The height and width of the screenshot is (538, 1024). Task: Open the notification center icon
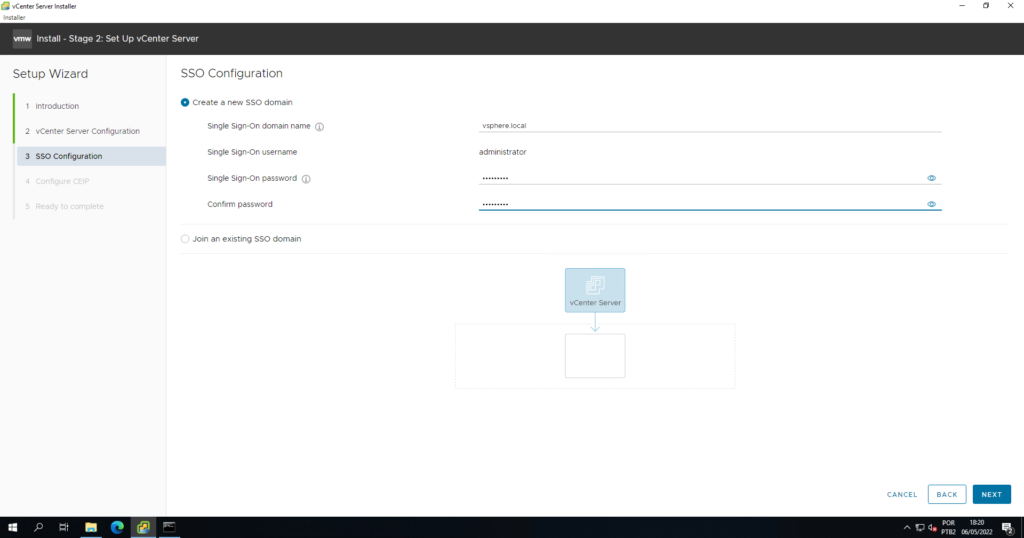1008,528
